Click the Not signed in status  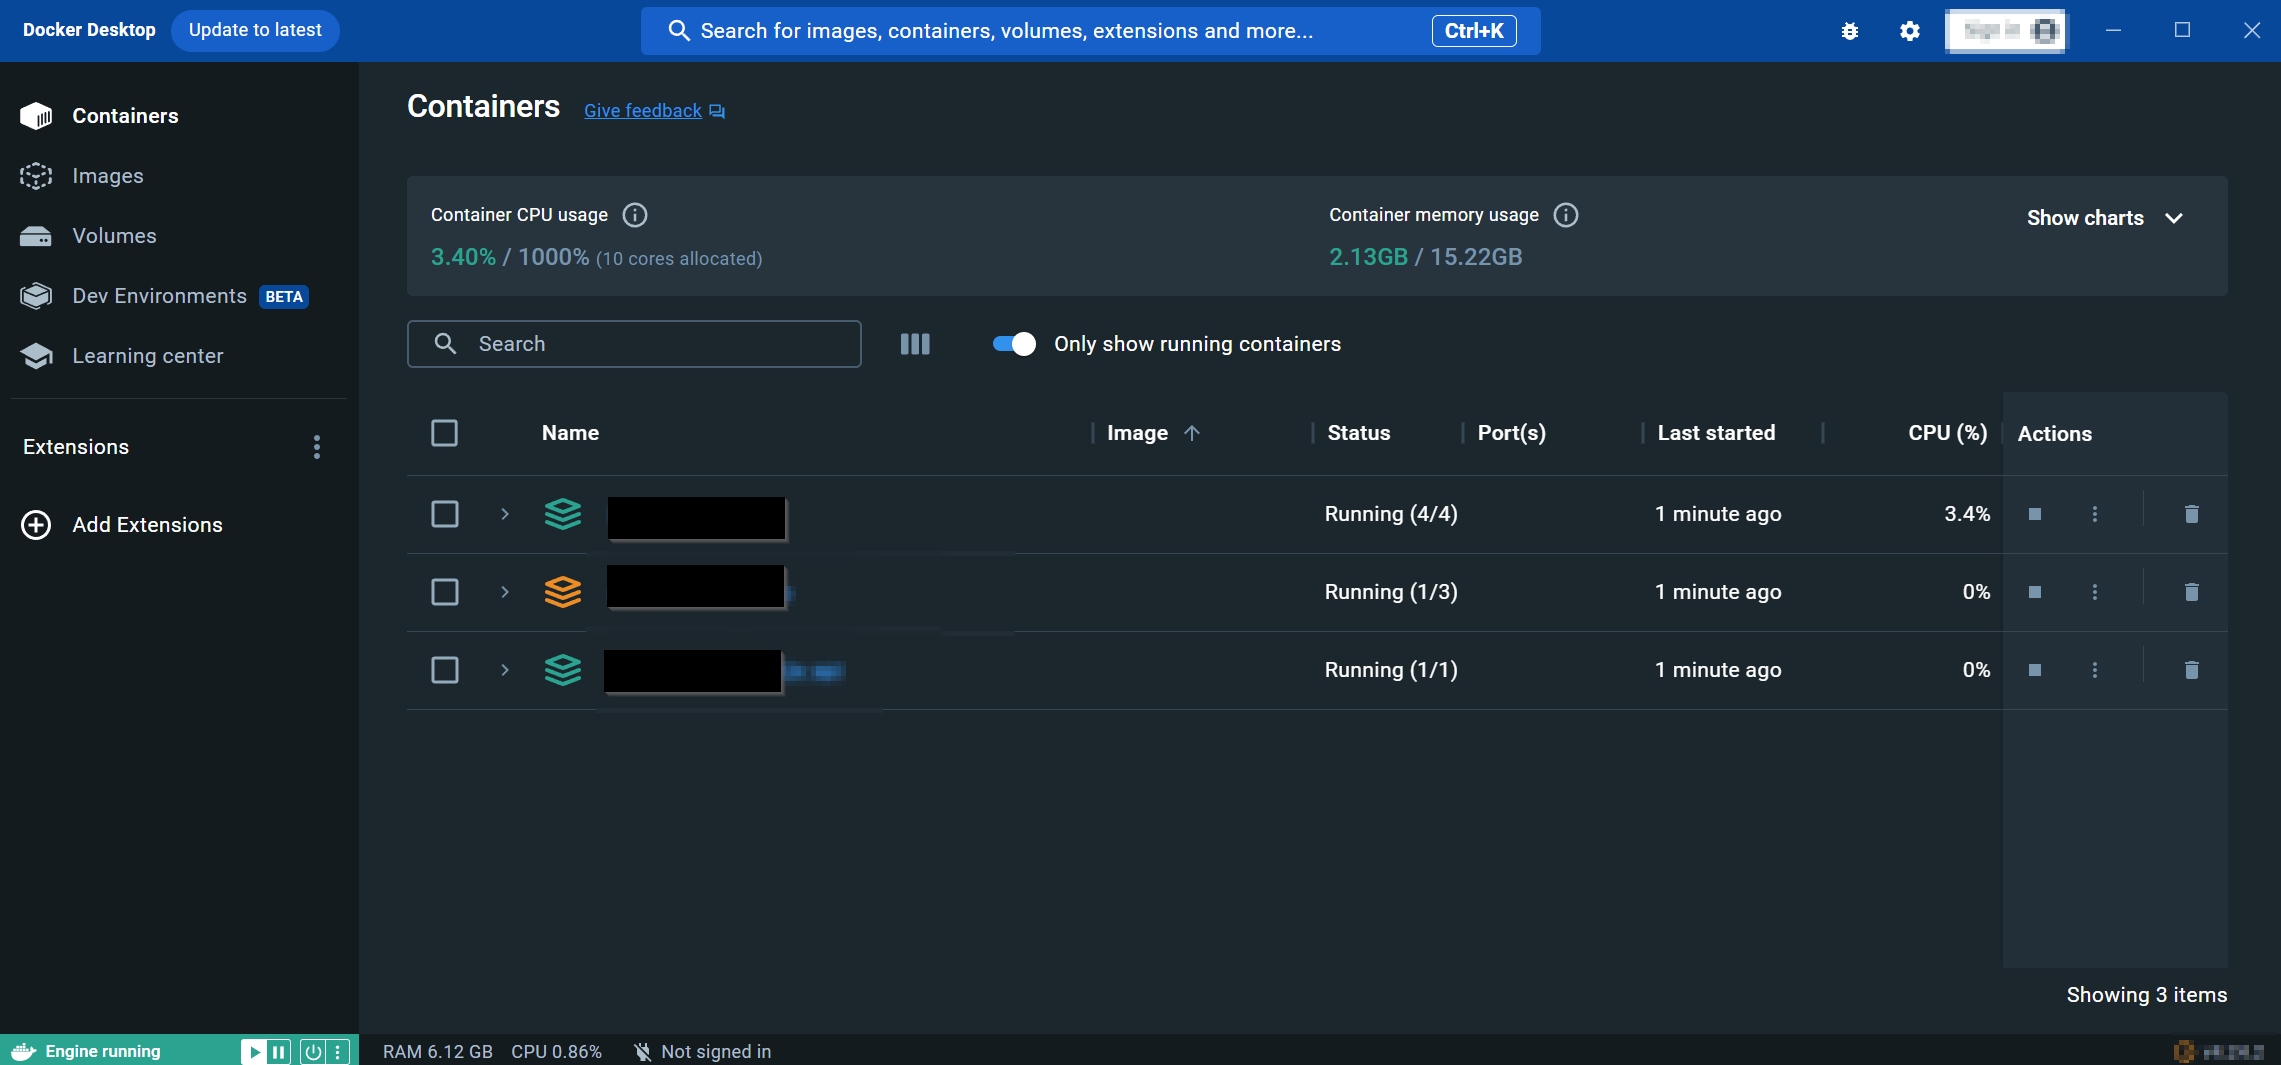click(x=703, y=1052)
